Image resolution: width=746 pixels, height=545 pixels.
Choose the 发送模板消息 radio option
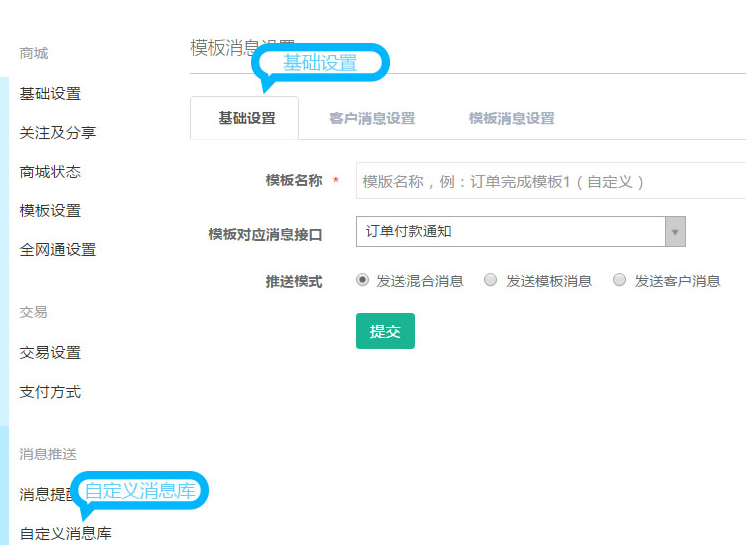[491, 281]
